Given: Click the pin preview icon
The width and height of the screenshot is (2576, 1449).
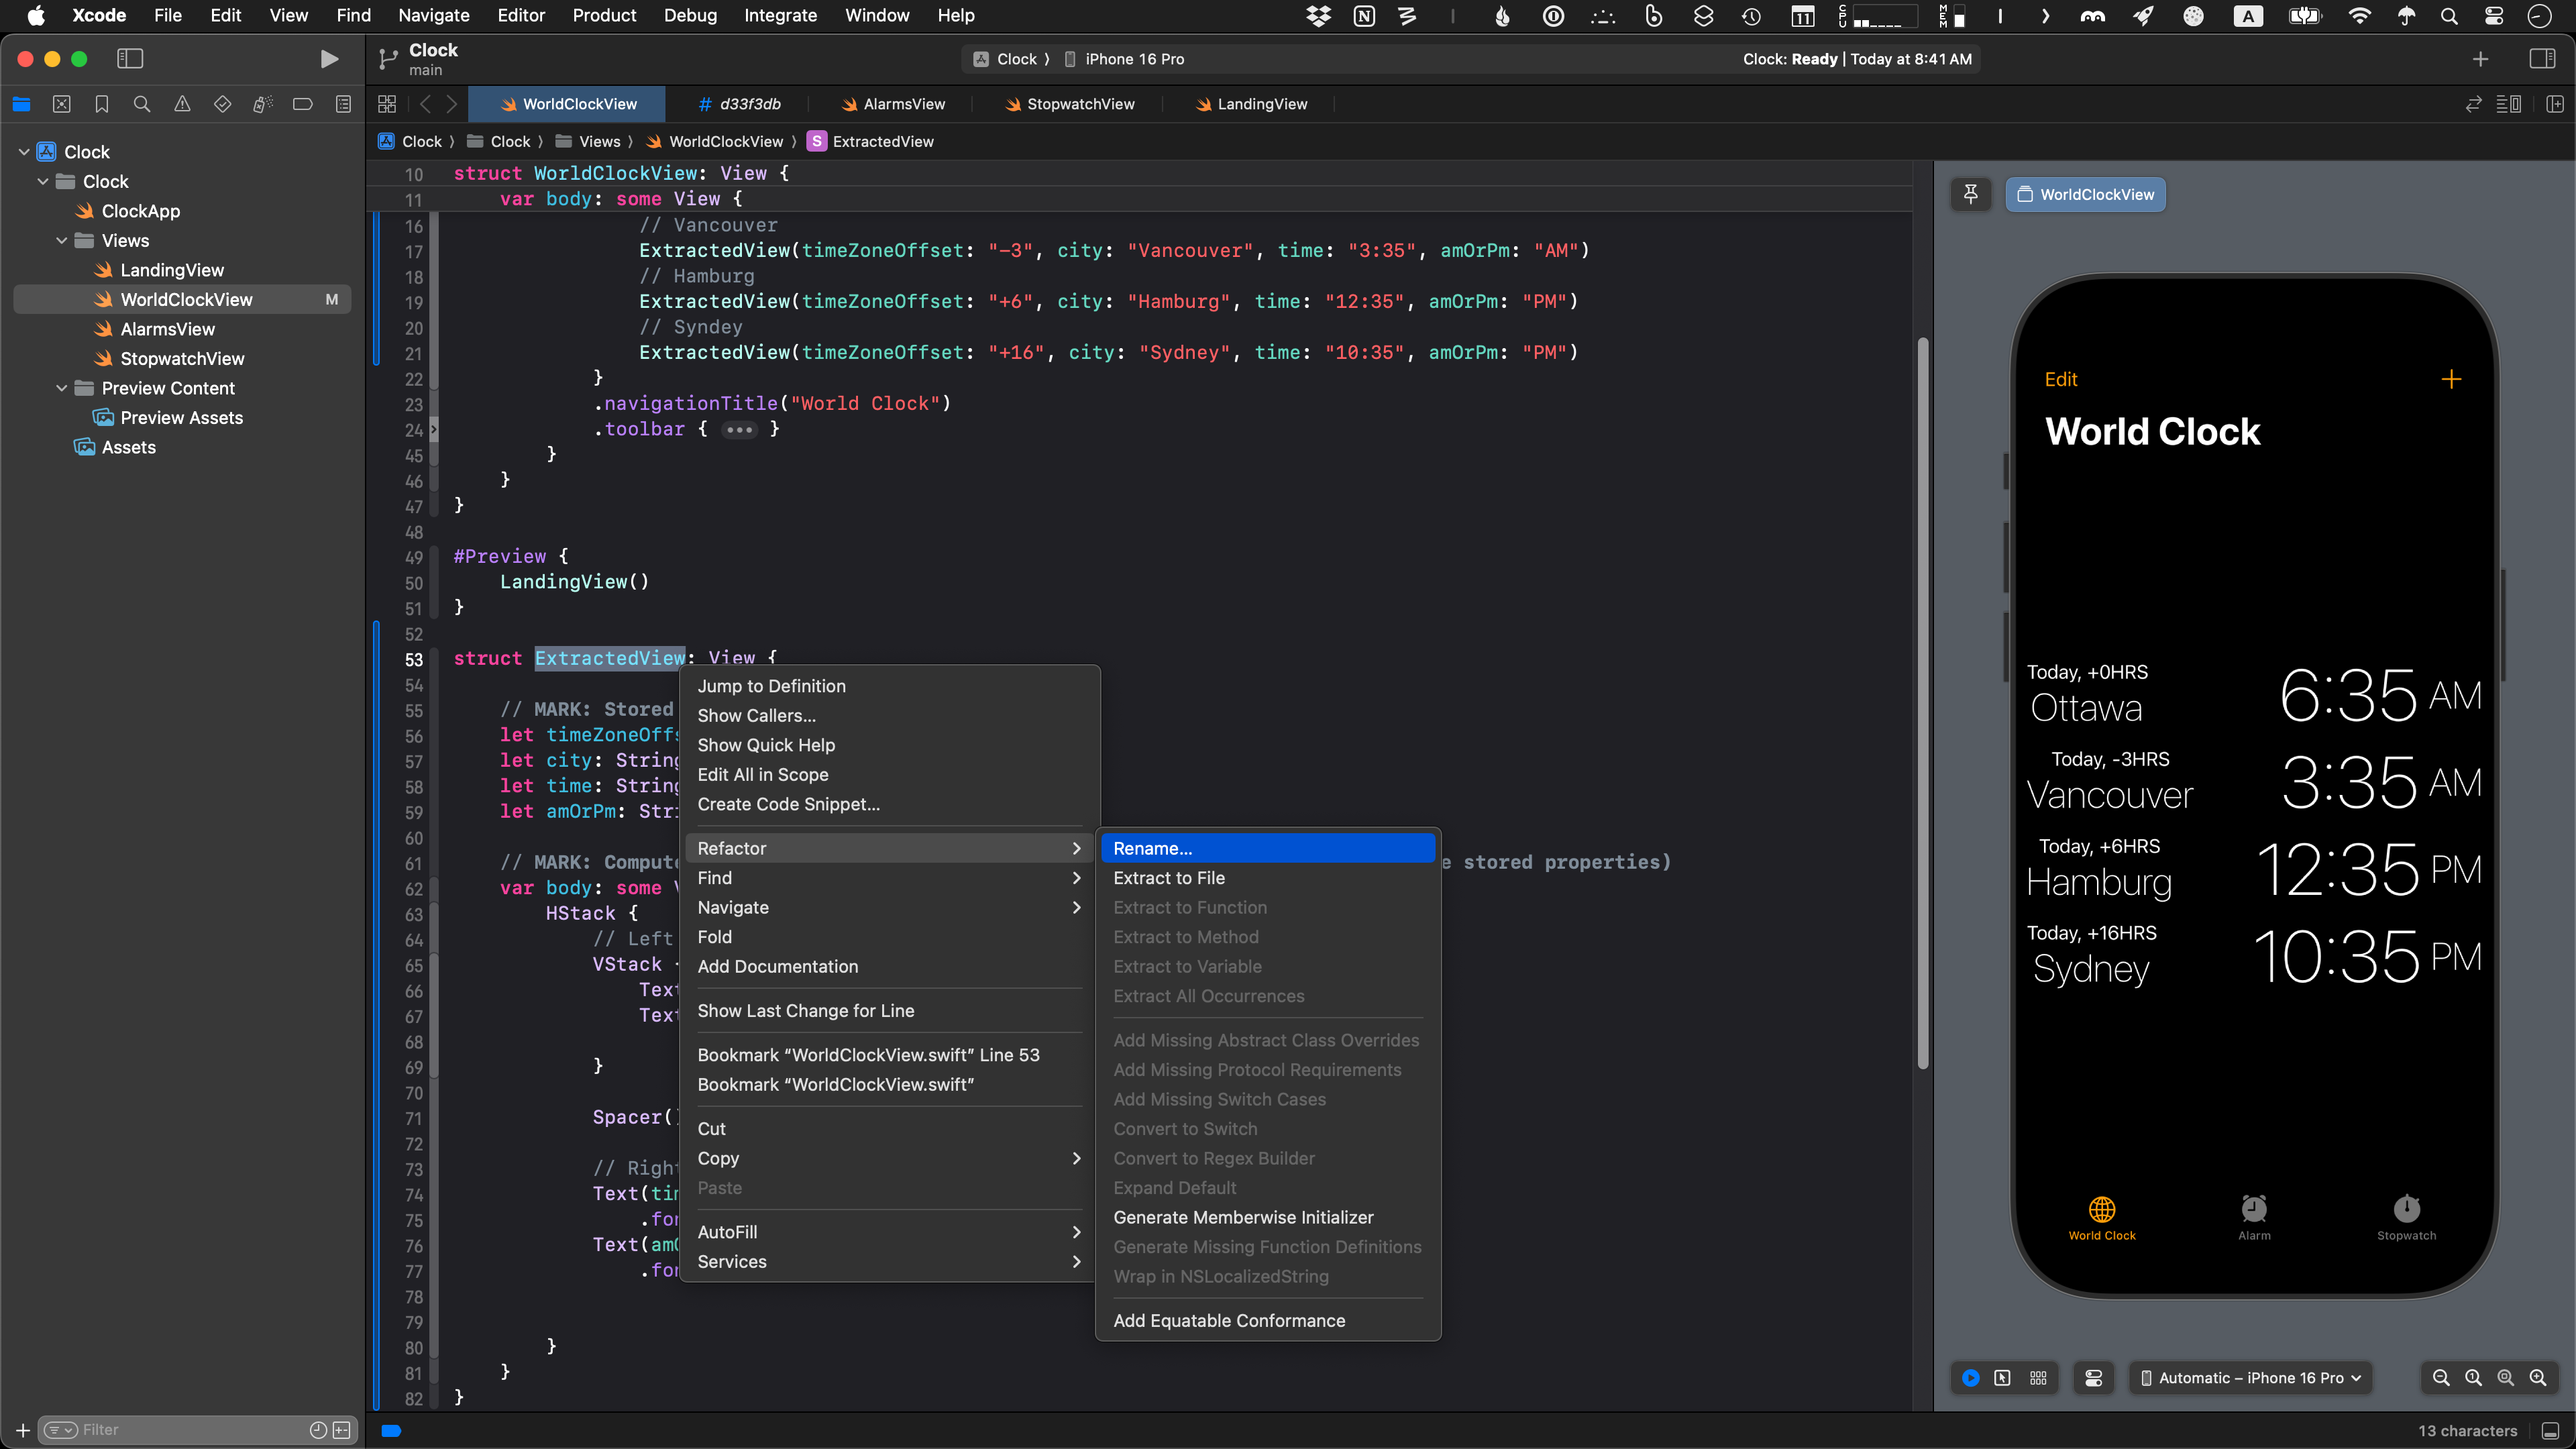Looking at the screenshot, I should click(x=1970, y=194).
